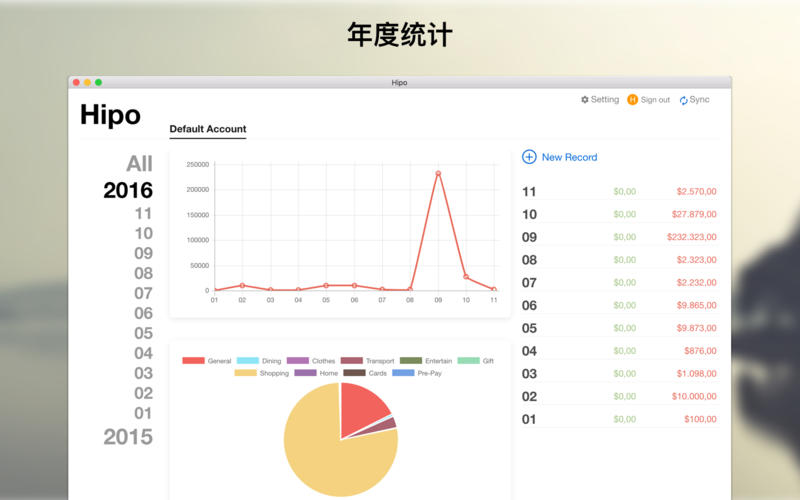Select year 2016 in the sidebar
Image resolution: width=800 pixels, height=500 pixels.
pos(128,190)
